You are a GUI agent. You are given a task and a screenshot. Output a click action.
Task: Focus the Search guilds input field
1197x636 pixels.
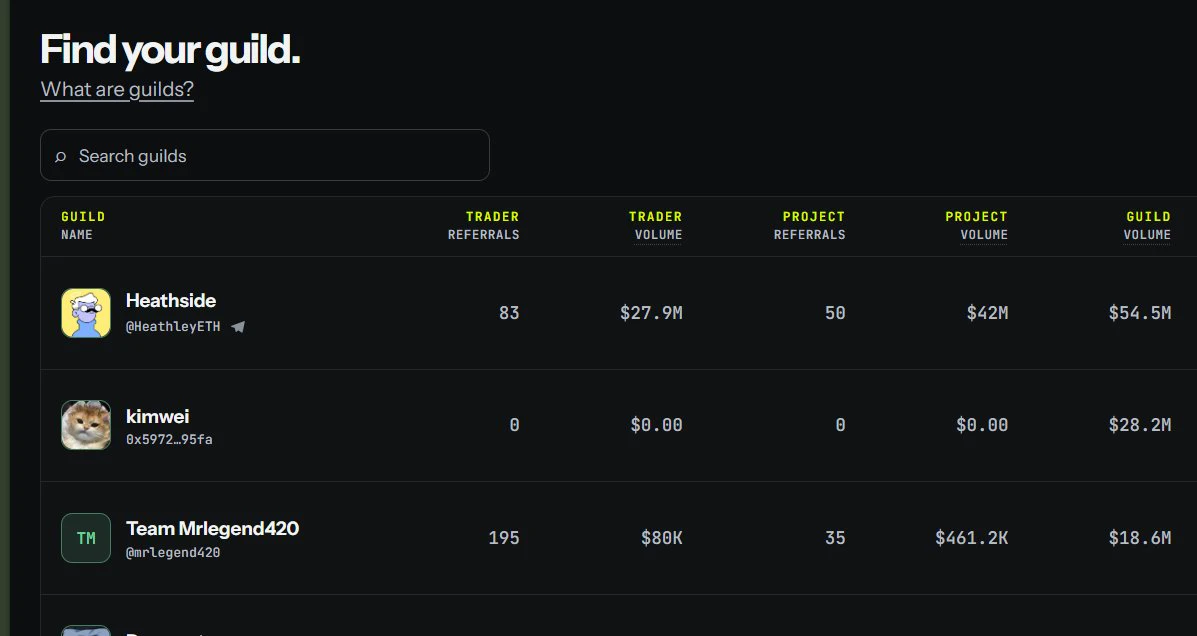(265, 155)
